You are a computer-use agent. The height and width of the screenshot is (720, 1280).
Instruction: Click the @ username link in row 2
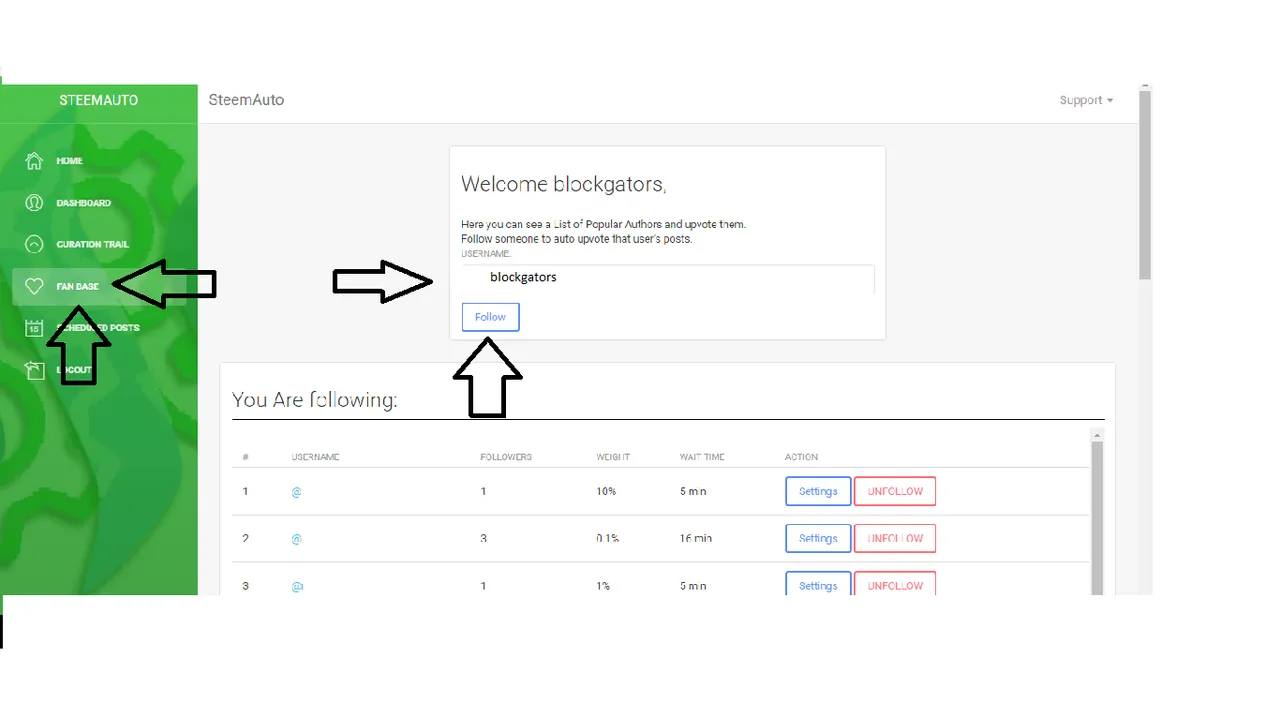(297, 539)
